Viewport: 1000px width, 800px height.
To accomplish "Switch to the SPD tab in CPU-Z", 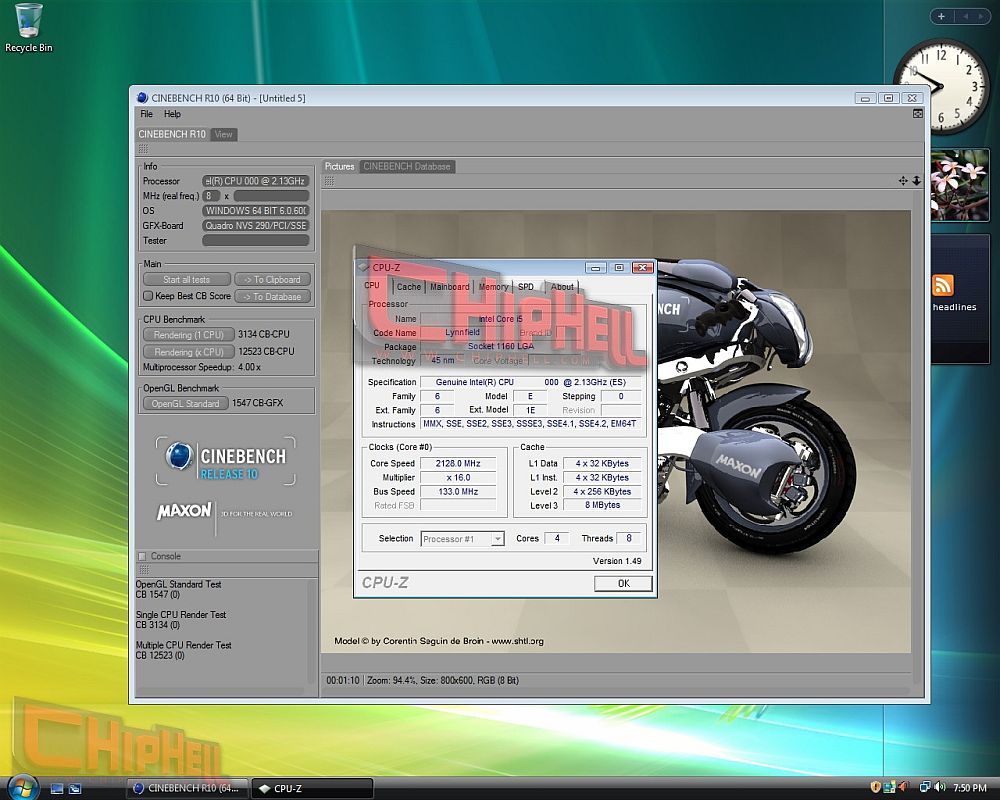I will pyautogui.click(x=526, y=287).
